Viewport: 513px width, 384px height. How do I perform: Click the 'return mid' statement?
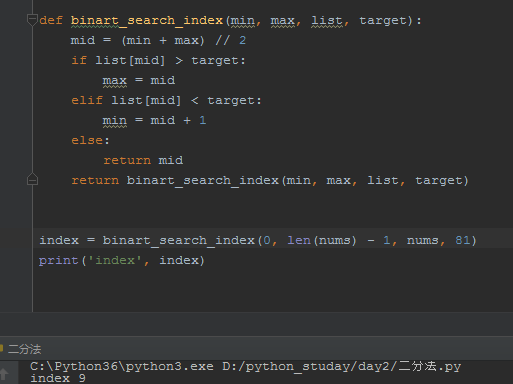point(143,161)
